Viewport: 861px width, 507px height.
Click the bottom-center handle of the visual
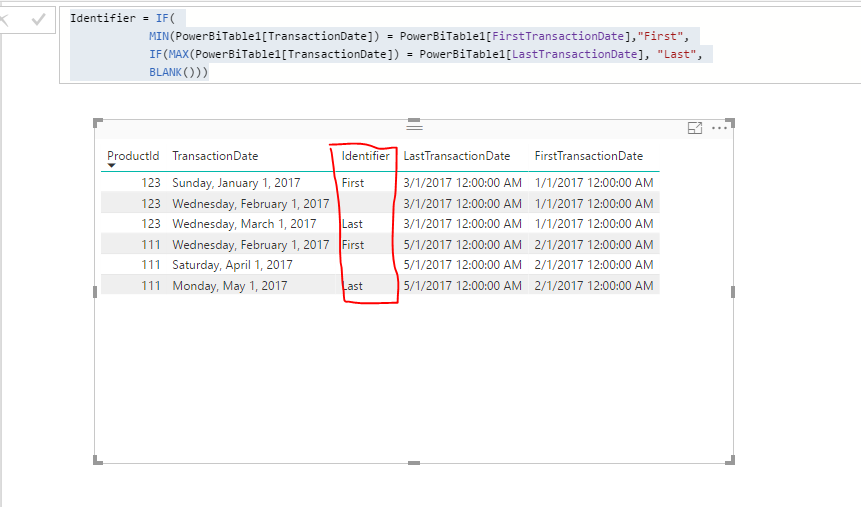click(x=415, y=463)
